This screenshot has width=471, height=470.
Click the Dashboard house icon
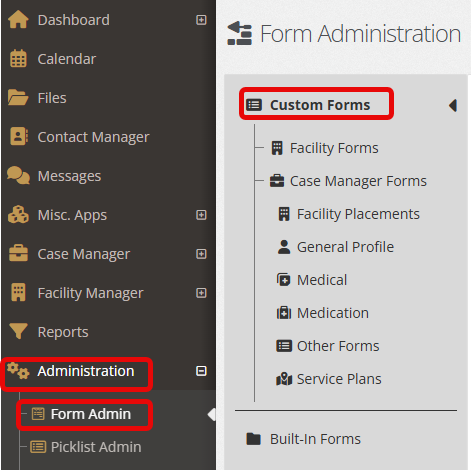pos(18,20)
